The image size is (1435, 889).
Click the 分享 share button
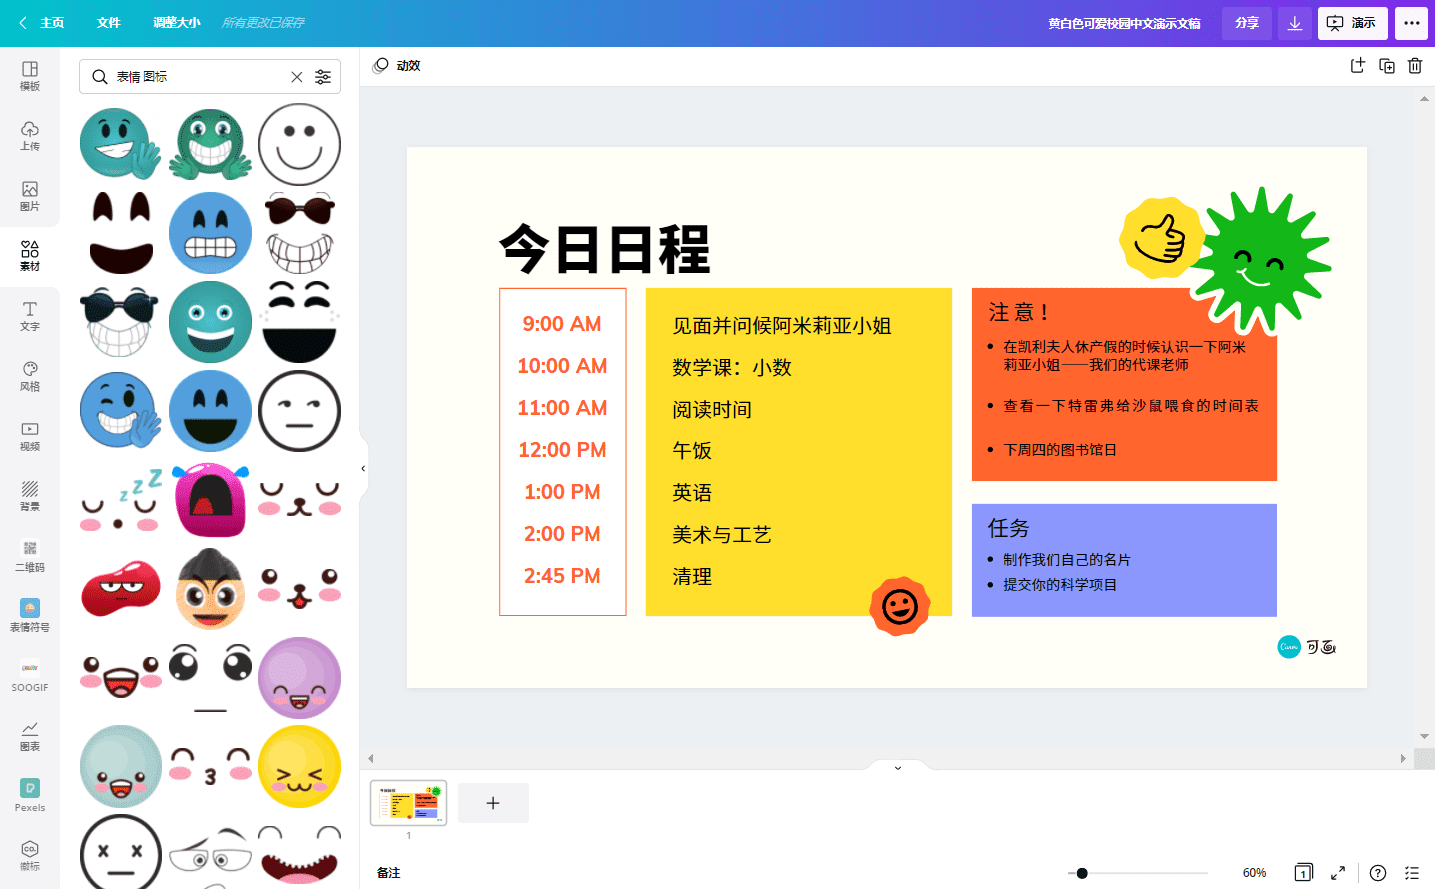tap(1247, 23)
